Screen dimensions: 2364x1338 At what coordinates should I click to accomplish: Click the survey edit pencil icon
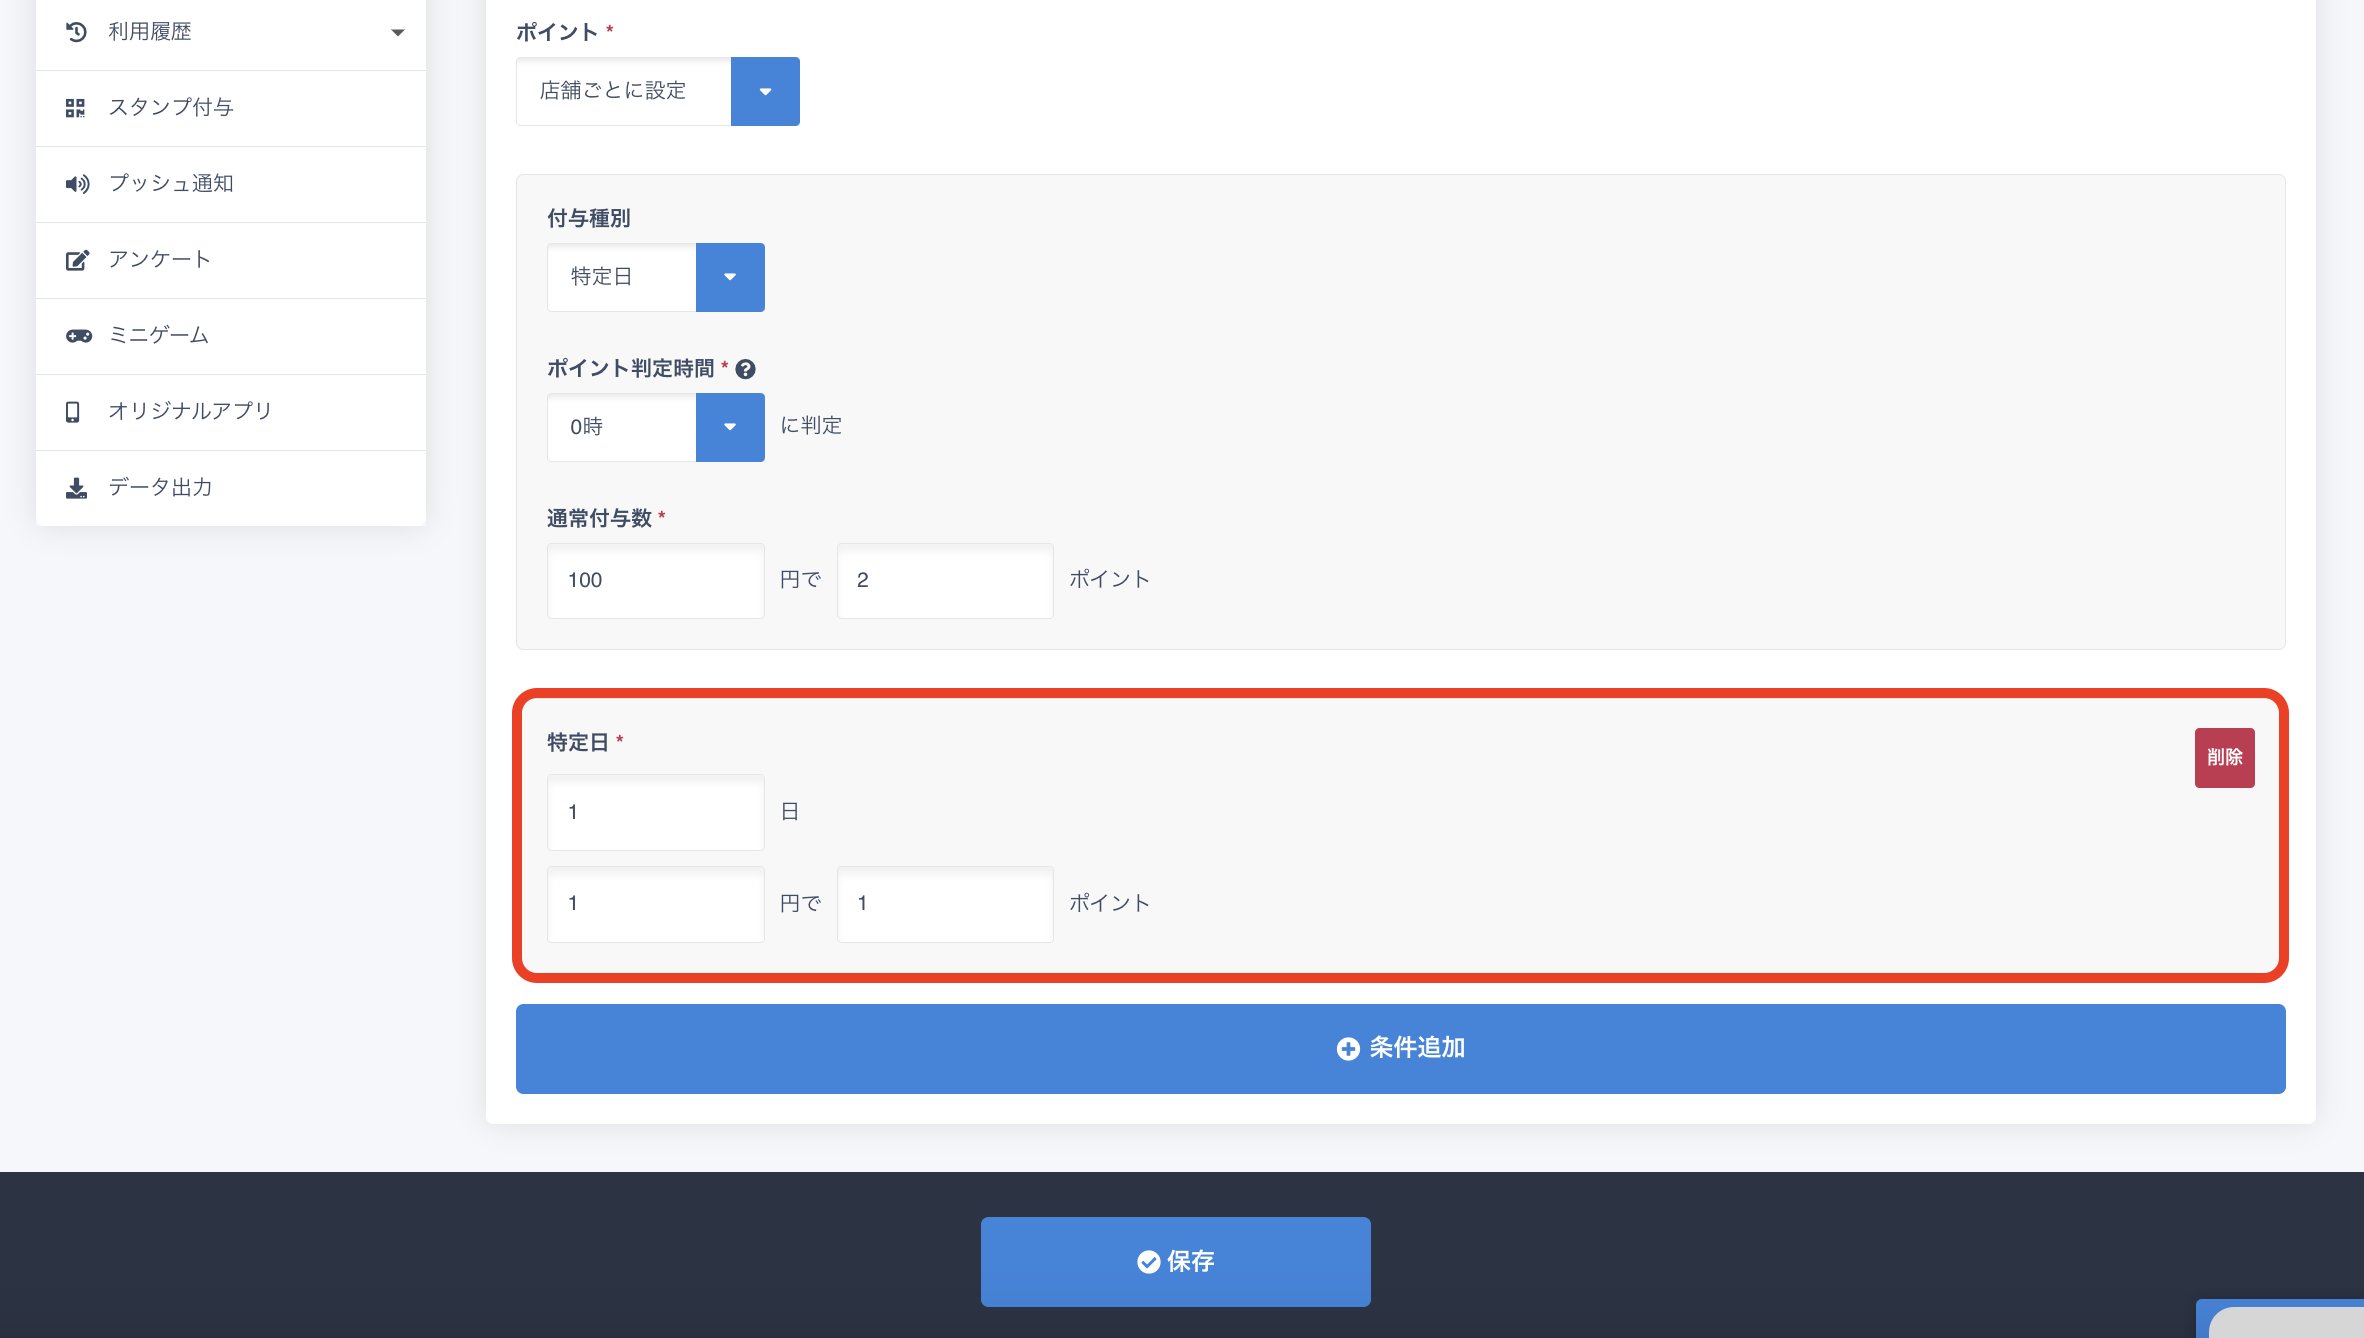point(77,260)
